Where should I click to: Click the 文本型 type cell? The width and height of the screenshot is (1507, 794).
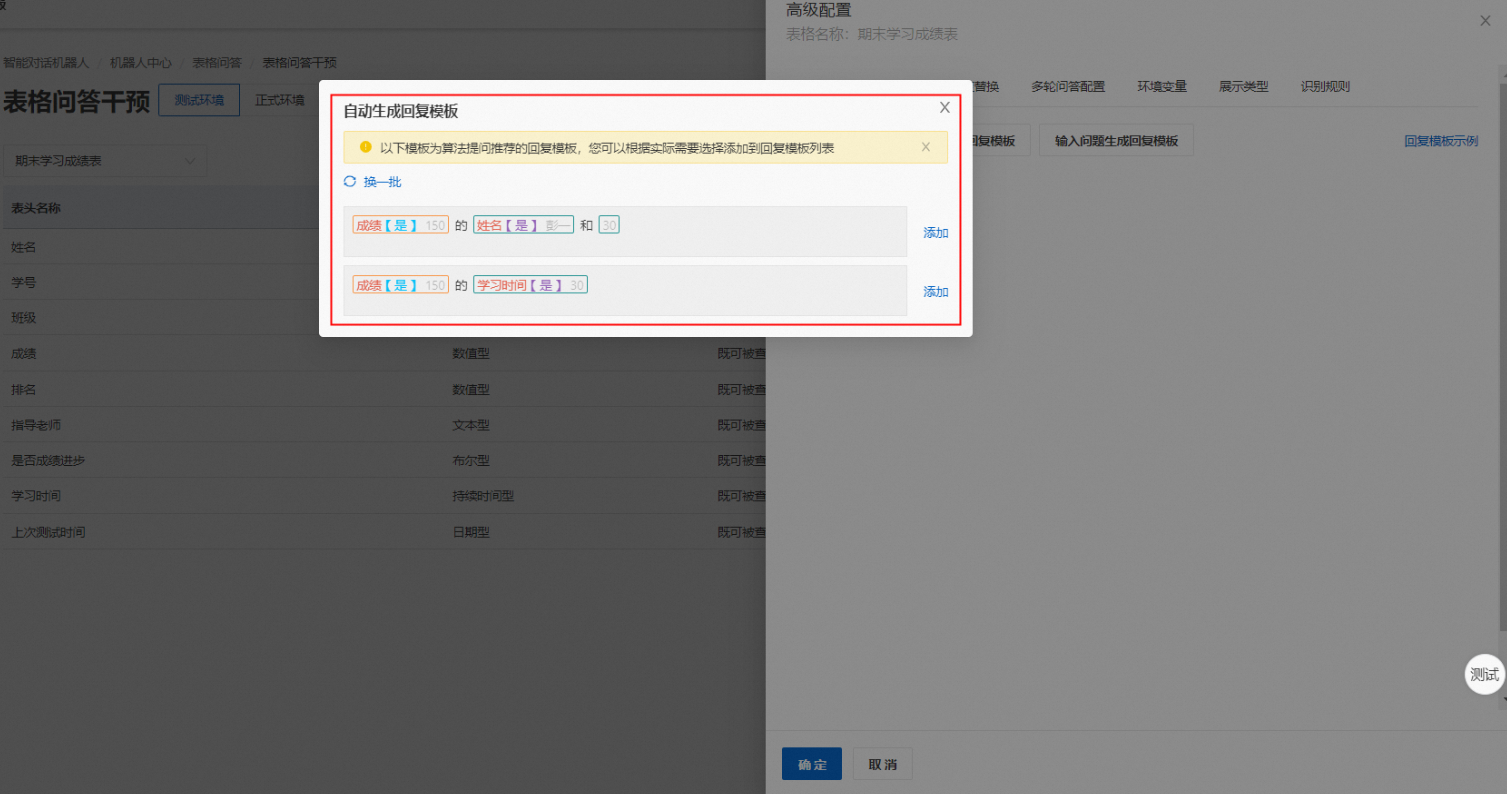pos(471,425)
